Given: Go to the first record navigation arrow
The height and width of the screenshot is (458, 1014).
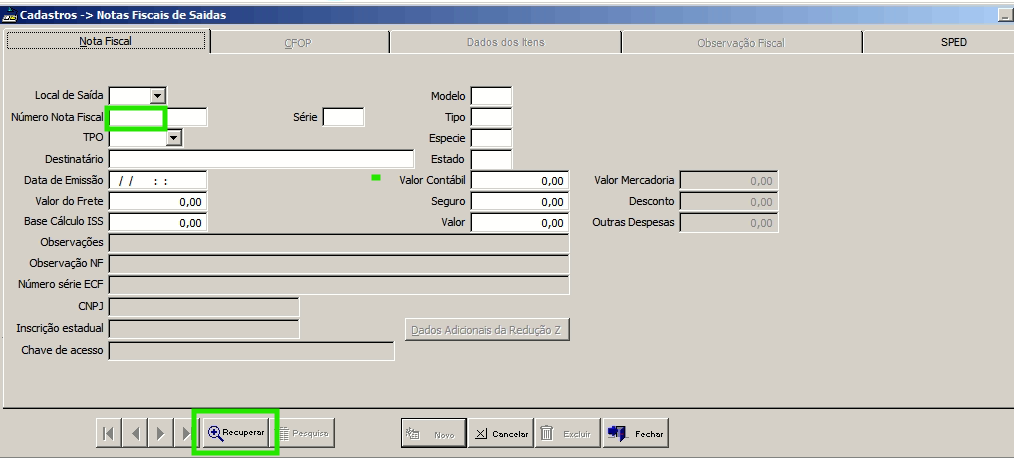Looking at the screenshot, I should pos(108,433).
